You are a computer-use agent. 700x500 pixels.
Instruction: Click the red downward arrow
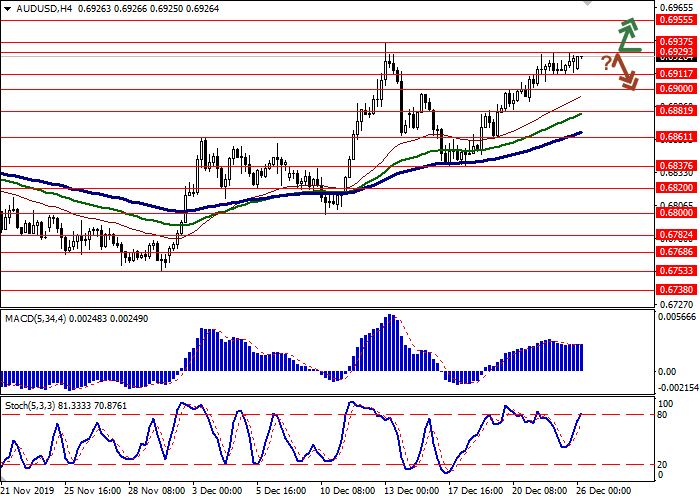[x=626, y=73]
